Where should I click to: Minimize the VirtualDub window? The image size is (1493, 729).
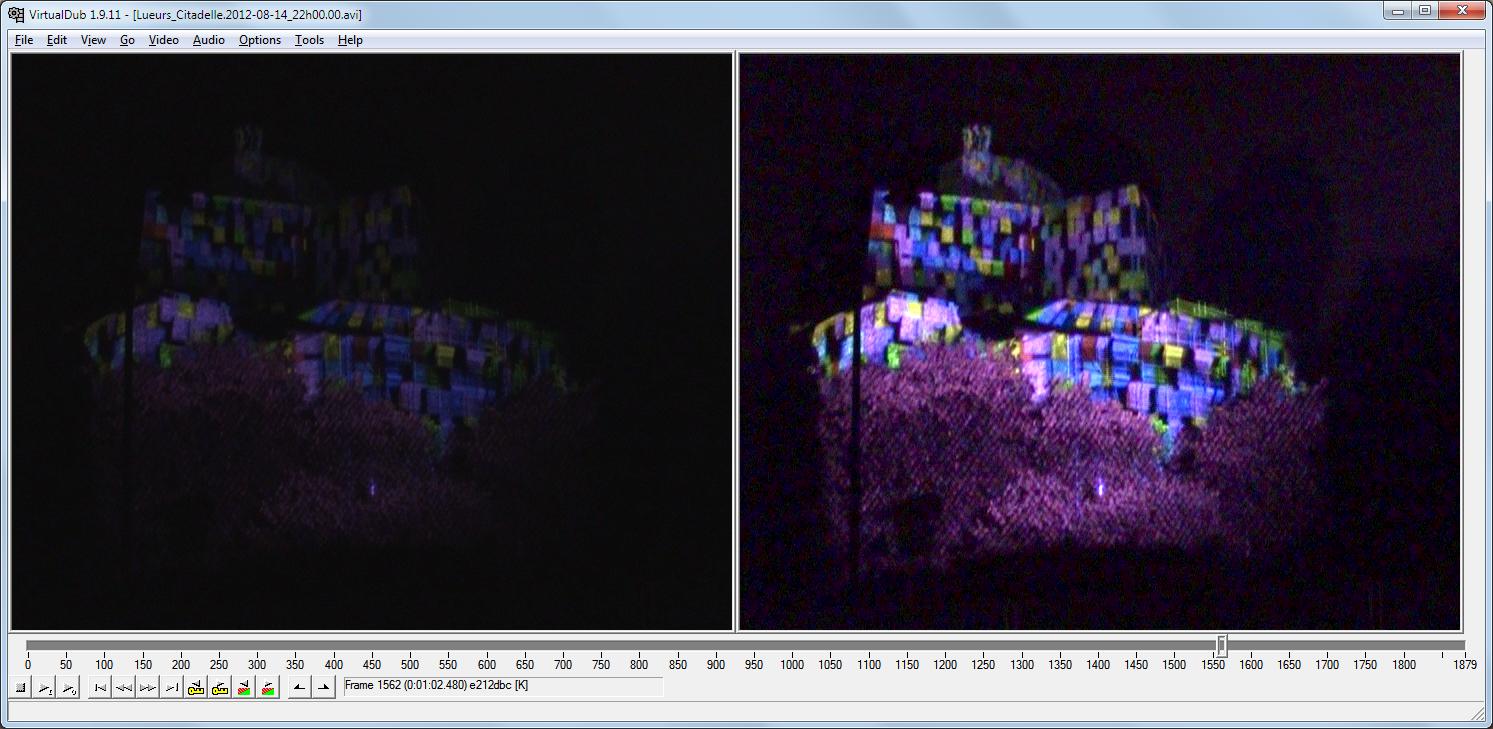pos(1395,10)
